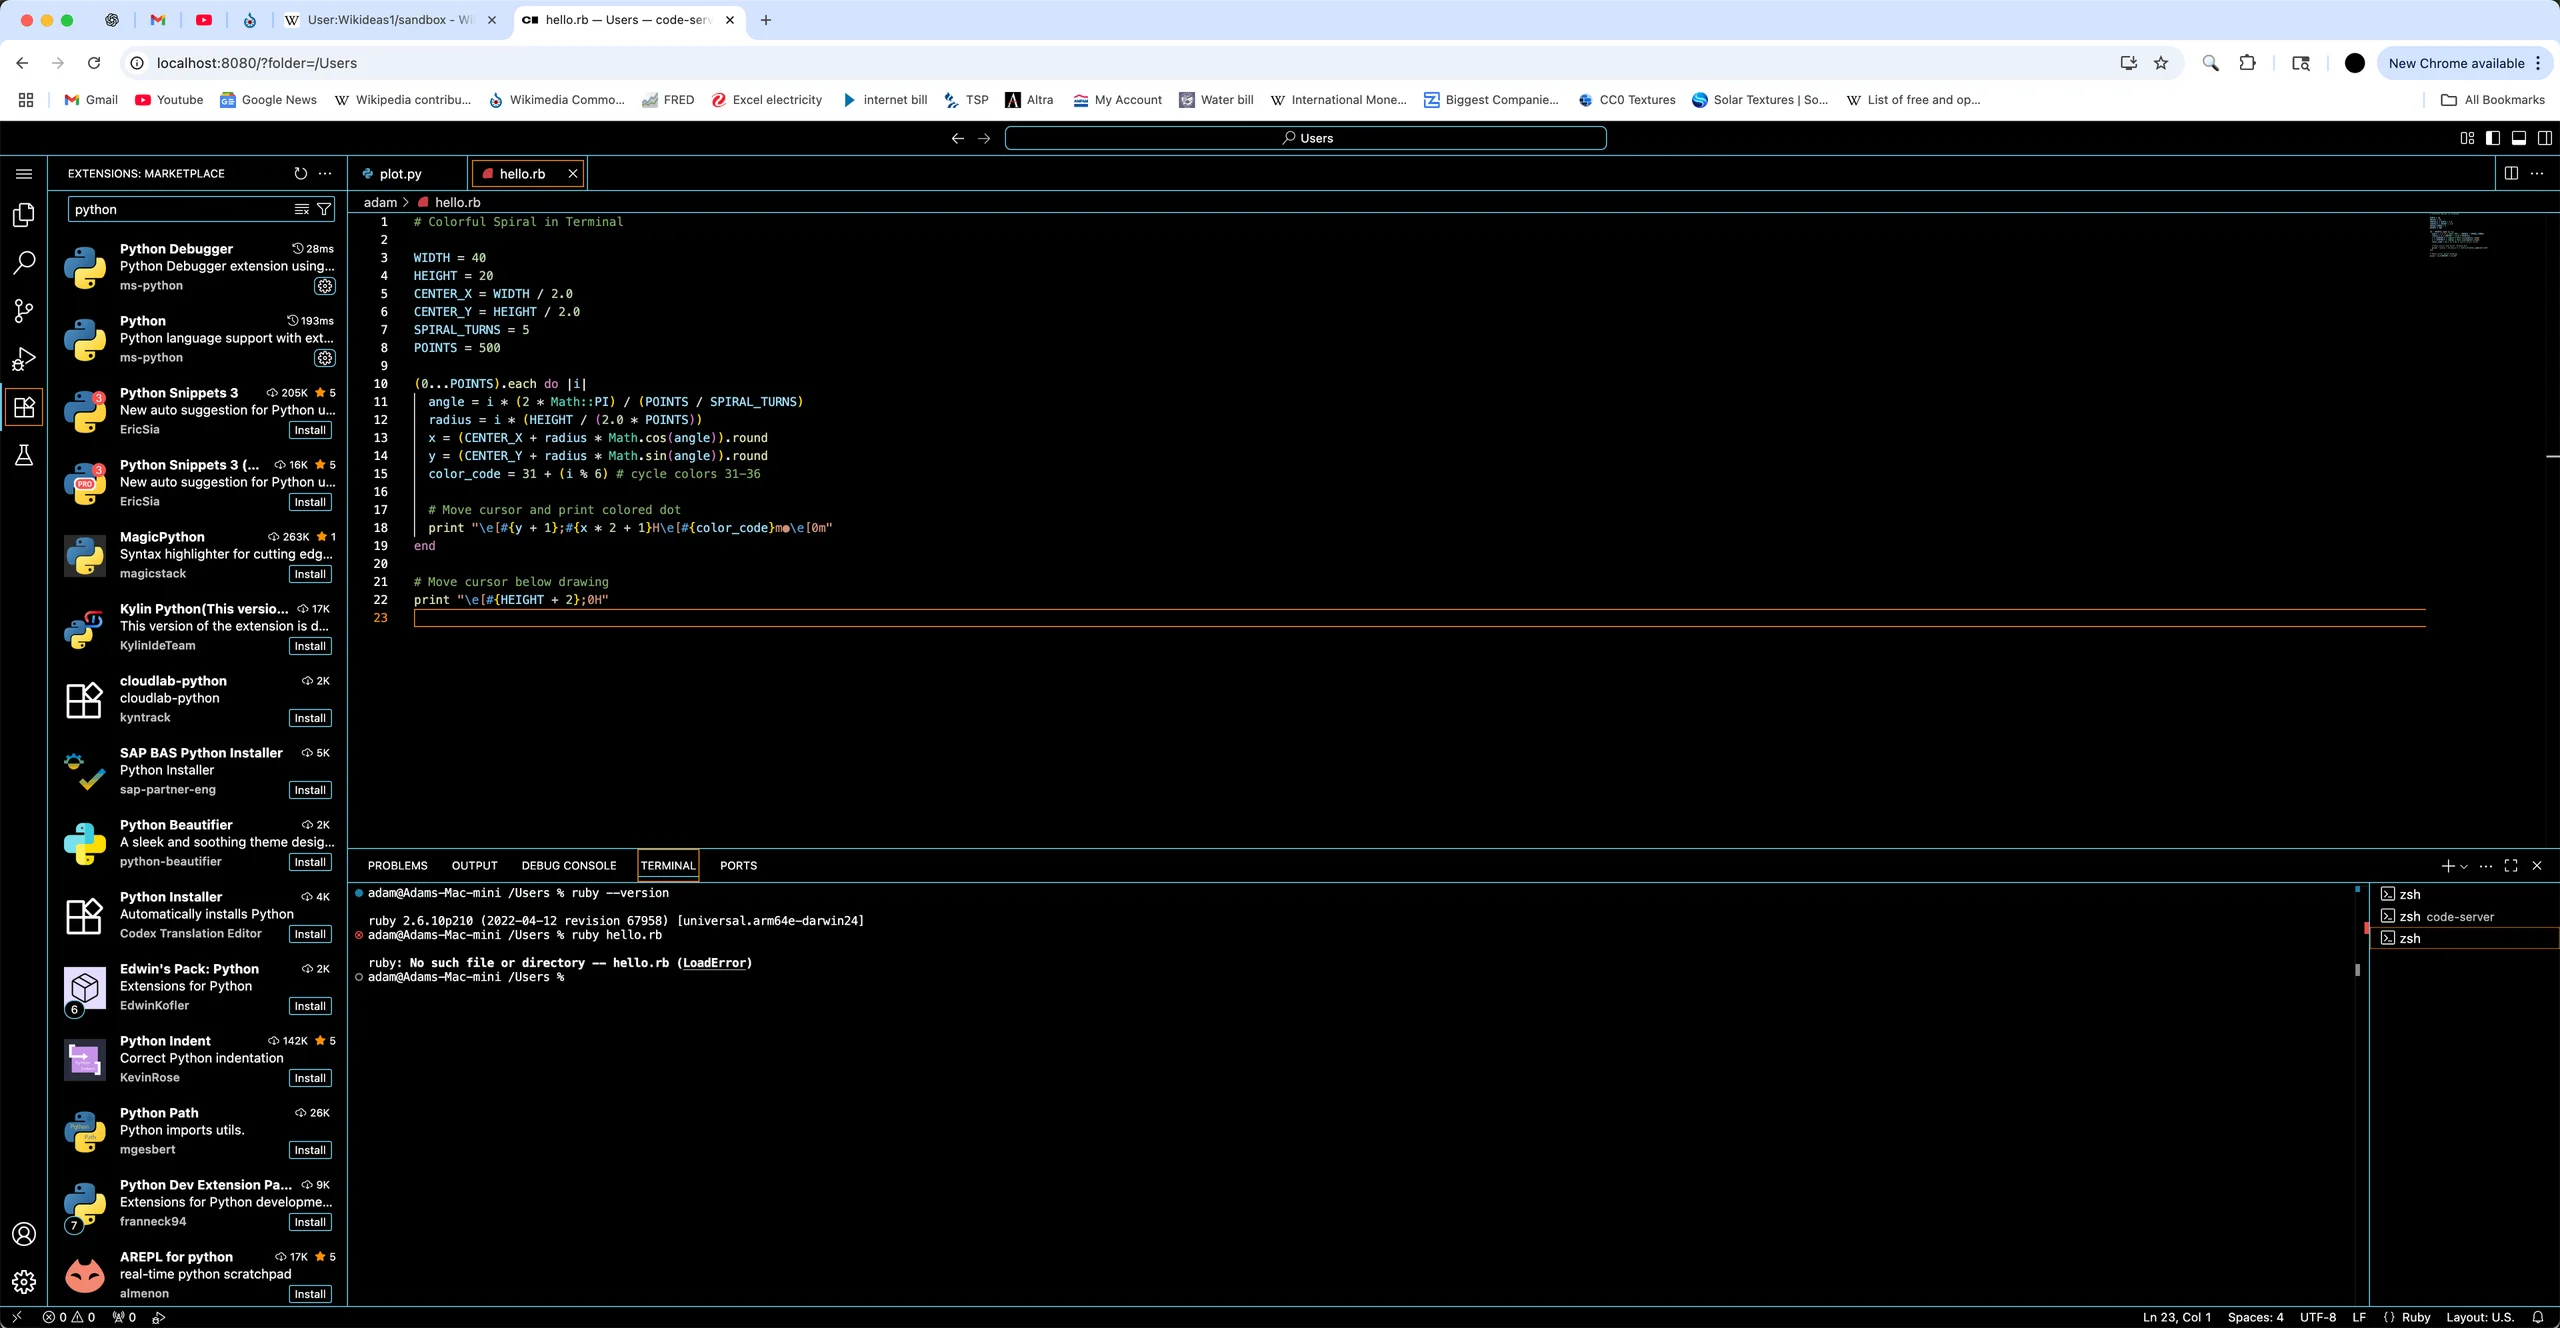Open the DEBUG CONSOLE tab
Screen dimensions: 2560x1328
pyautogui.click(x=569, y=866)
